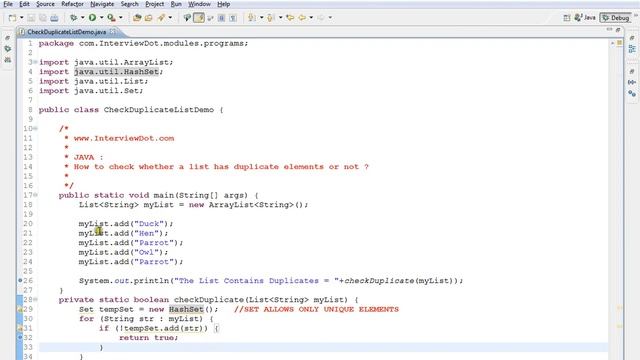640x360 pixels.
Task: Open the Breakpoints view icon in right sidebar
Action: [632, 93]
